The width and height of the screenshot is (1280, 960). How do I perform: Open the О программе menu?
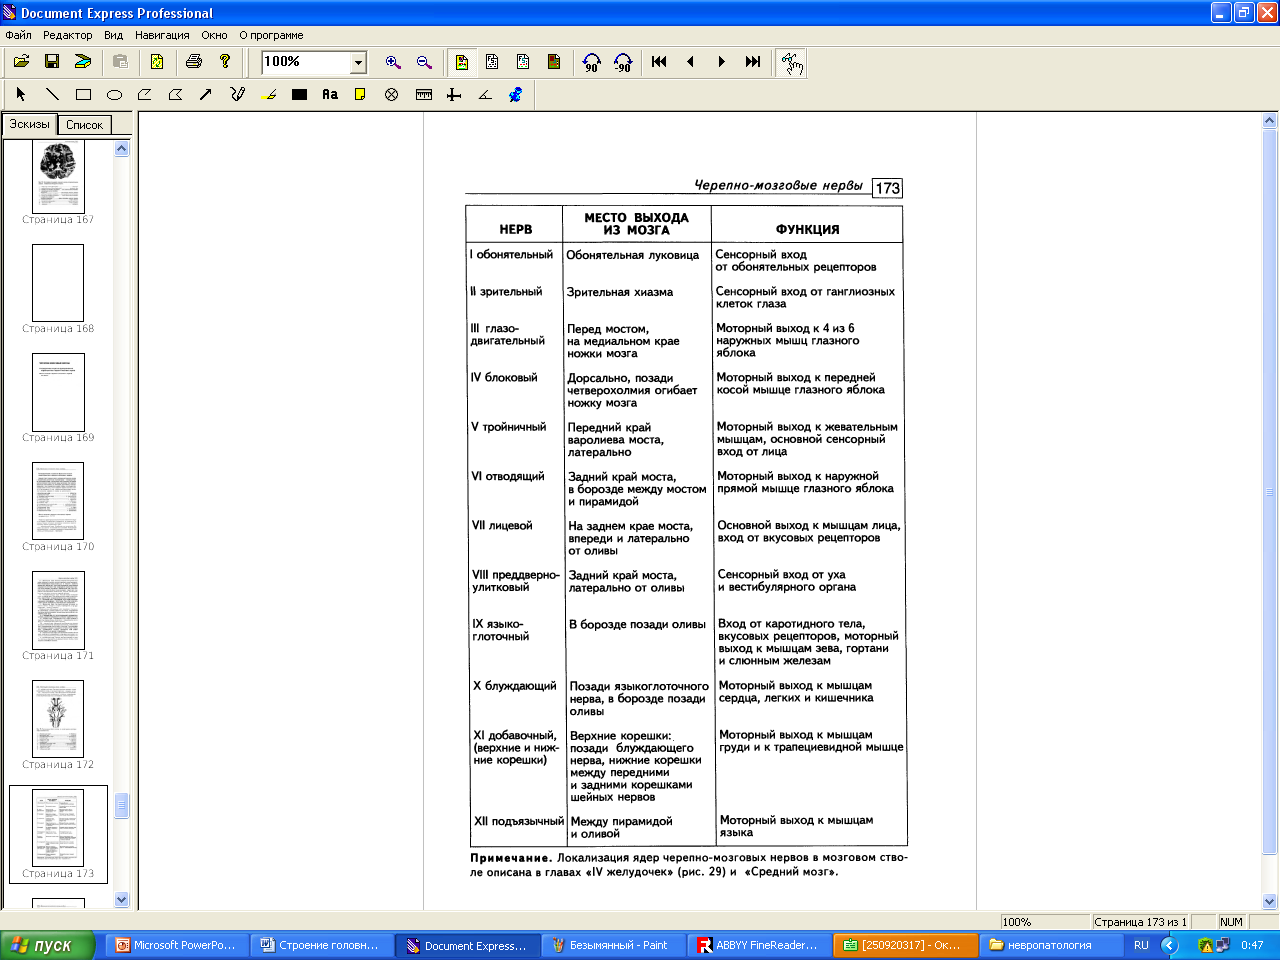271,35
